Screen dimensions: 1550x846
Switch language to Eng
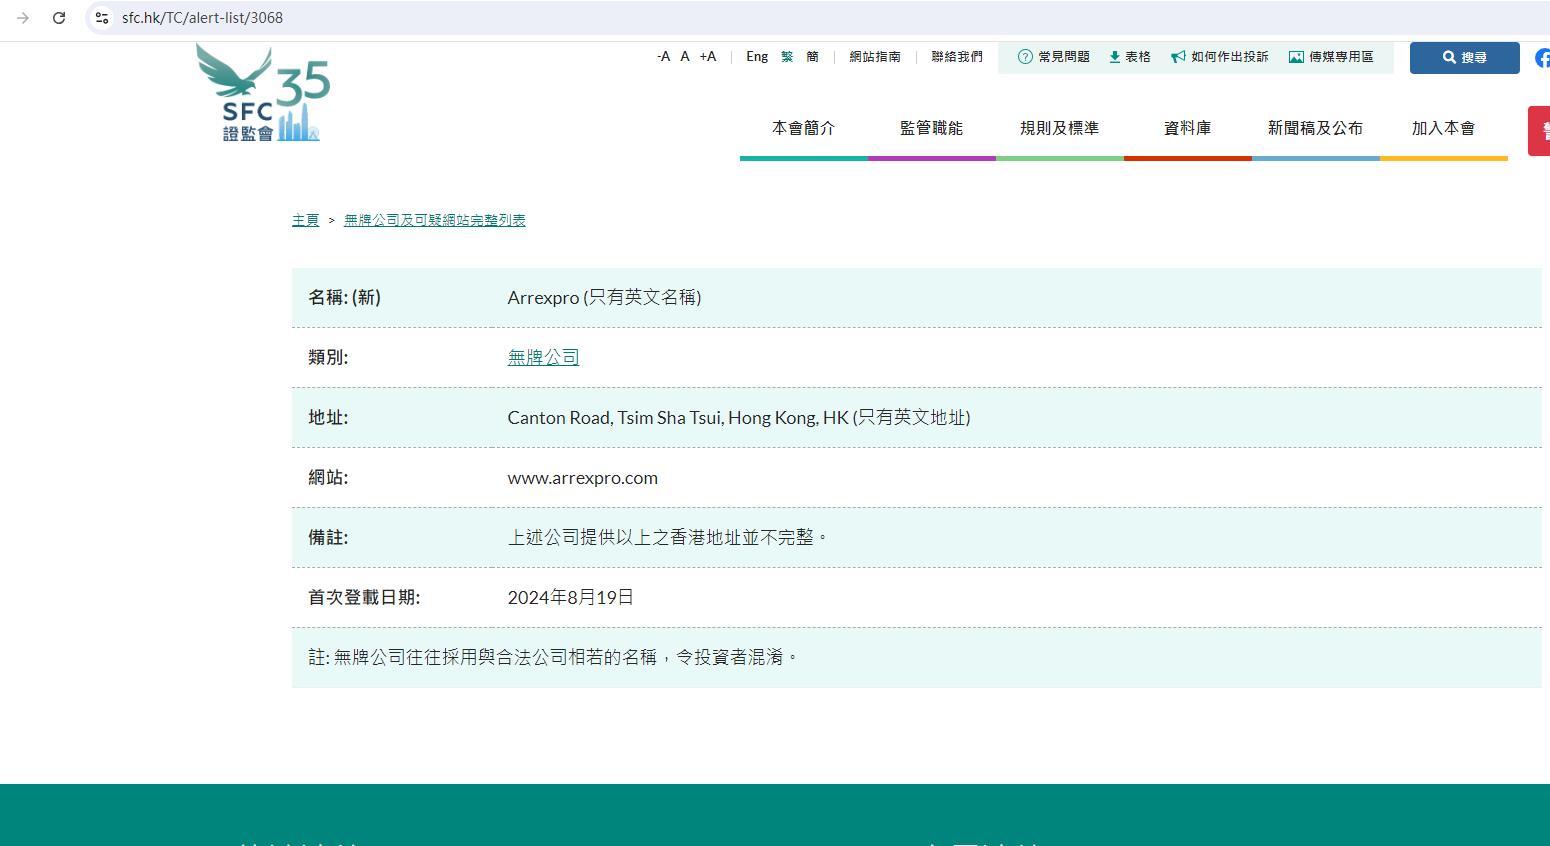point(757,57)
